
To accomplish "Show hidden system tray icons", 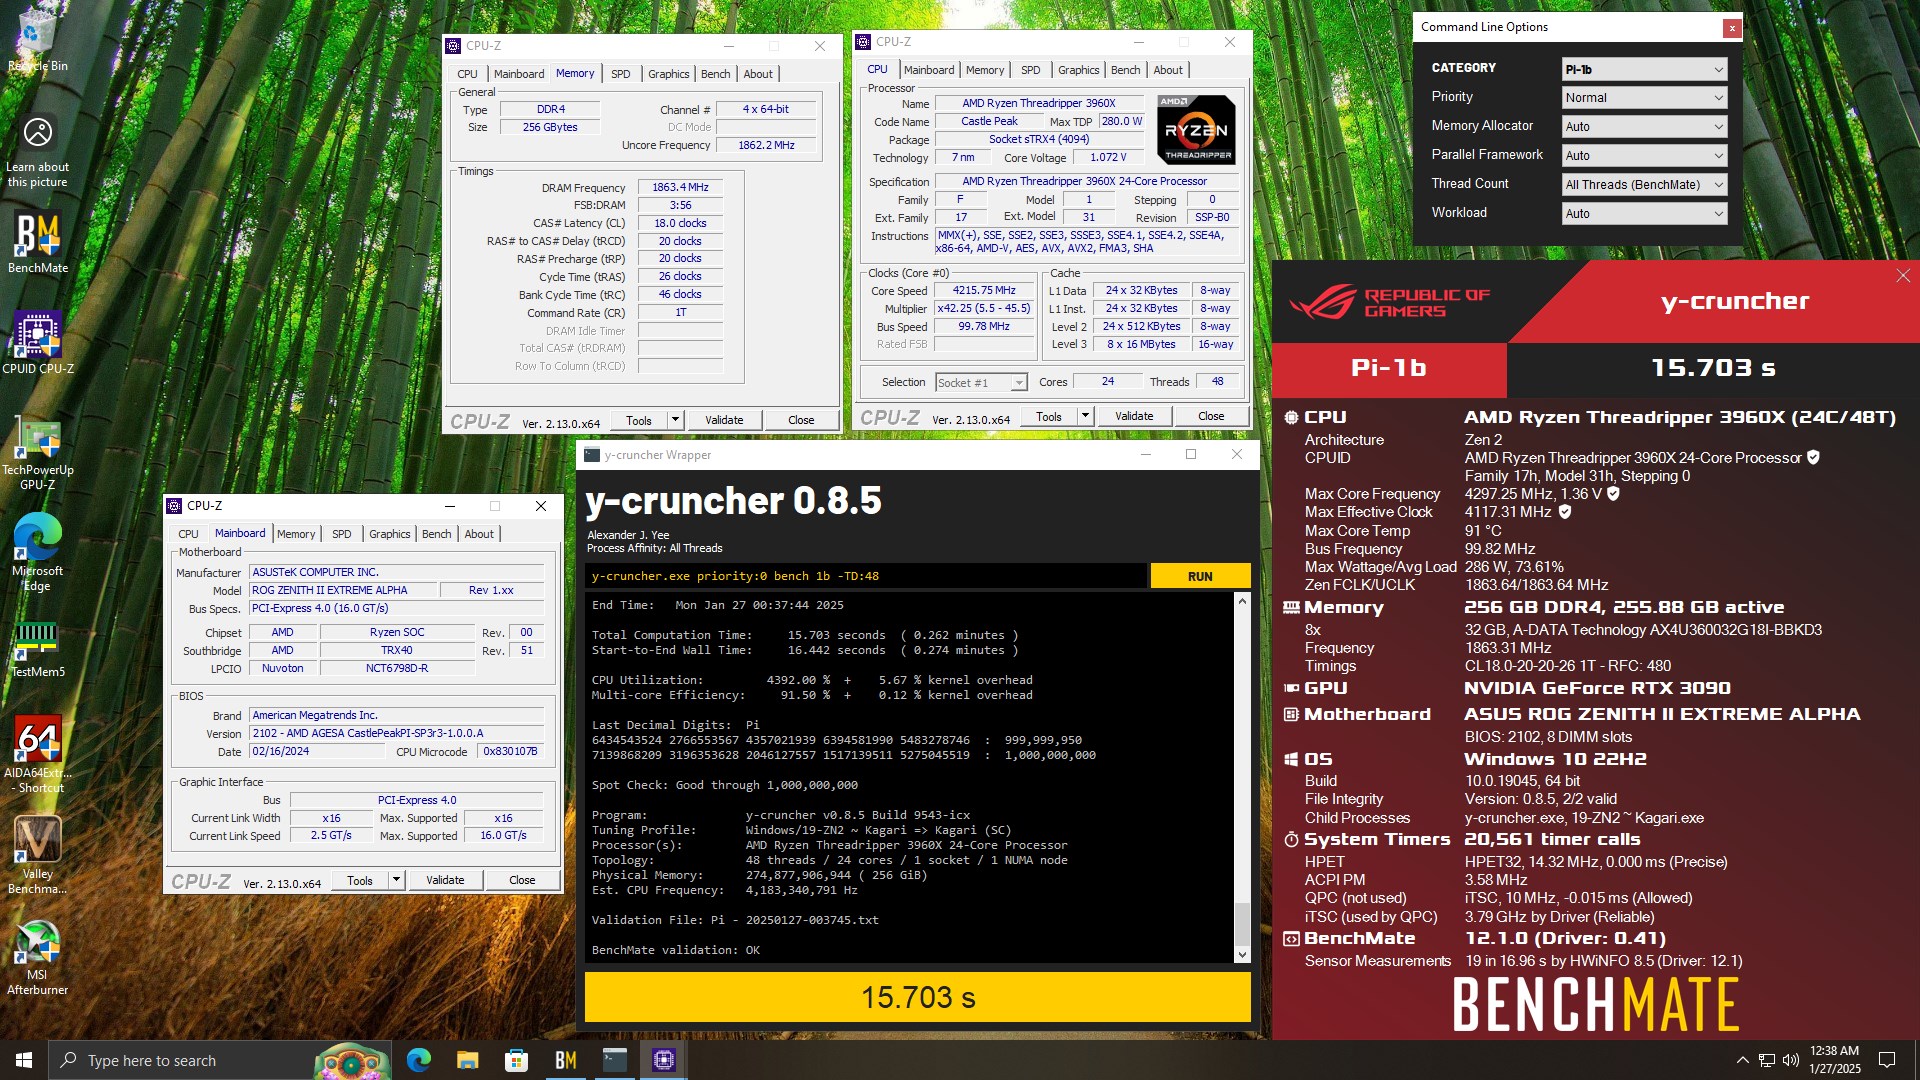I will pyautogui.click(x=1742, y=1060).
